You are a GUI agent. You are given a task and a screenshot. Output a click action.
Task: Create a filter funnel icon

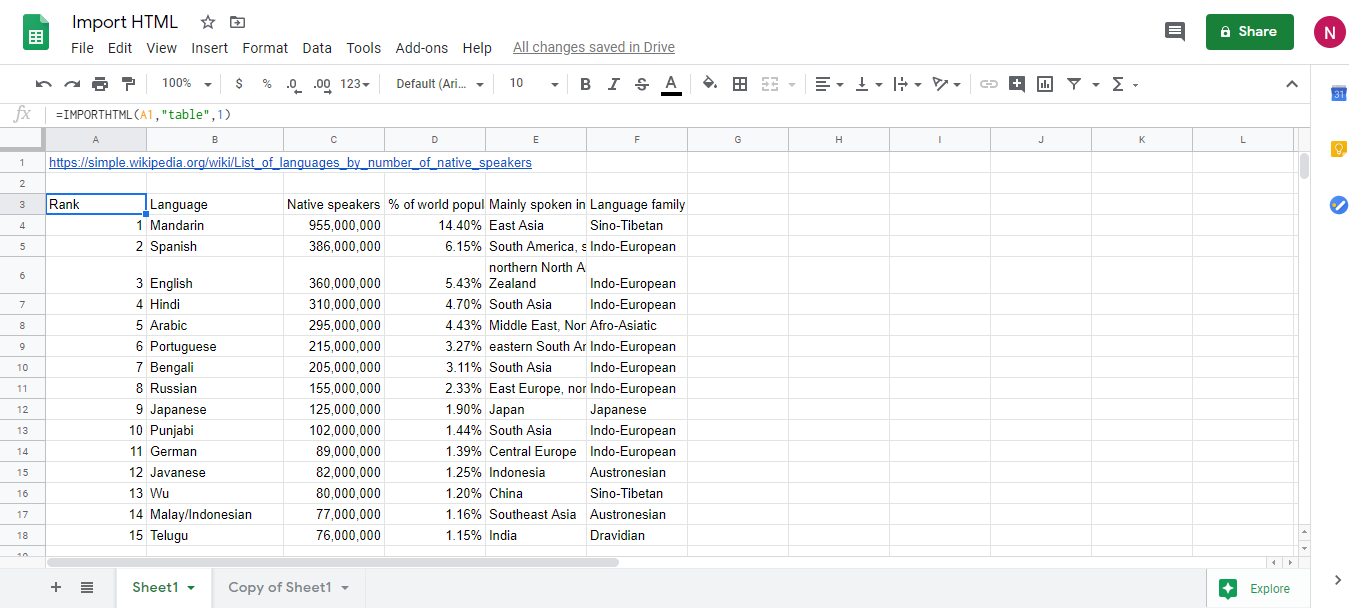(x=1074, y=84)
